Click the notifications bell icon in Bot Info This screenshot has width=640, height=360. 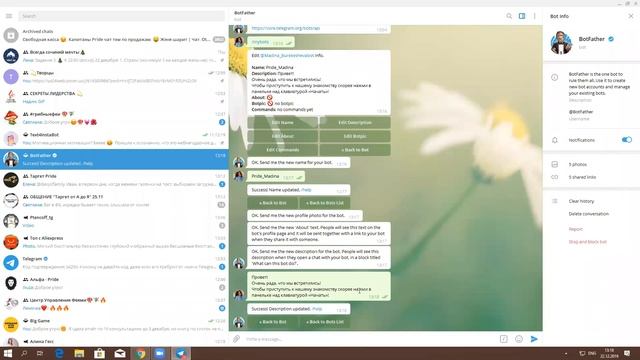point(555,140)
